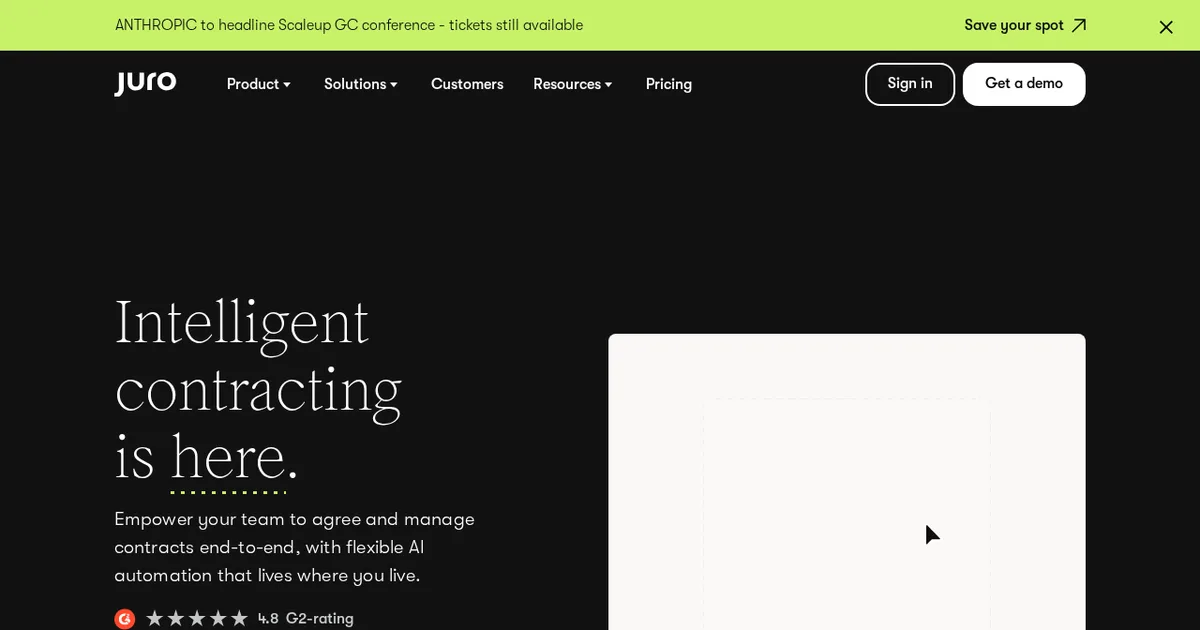Click the five-star rating row
Image resolution: width=1200 pixels, height=630 pixels.
(197, 619)
